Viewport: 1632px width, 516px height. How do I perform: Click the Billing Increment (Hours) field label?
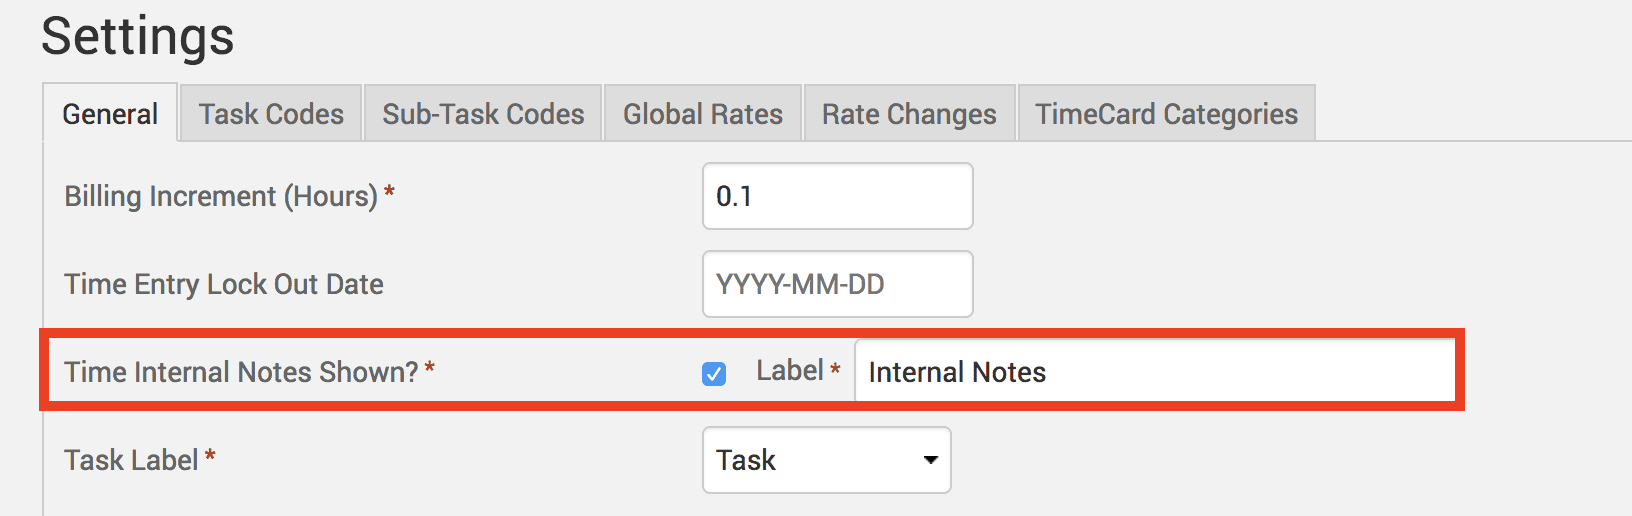click(221, 196)
